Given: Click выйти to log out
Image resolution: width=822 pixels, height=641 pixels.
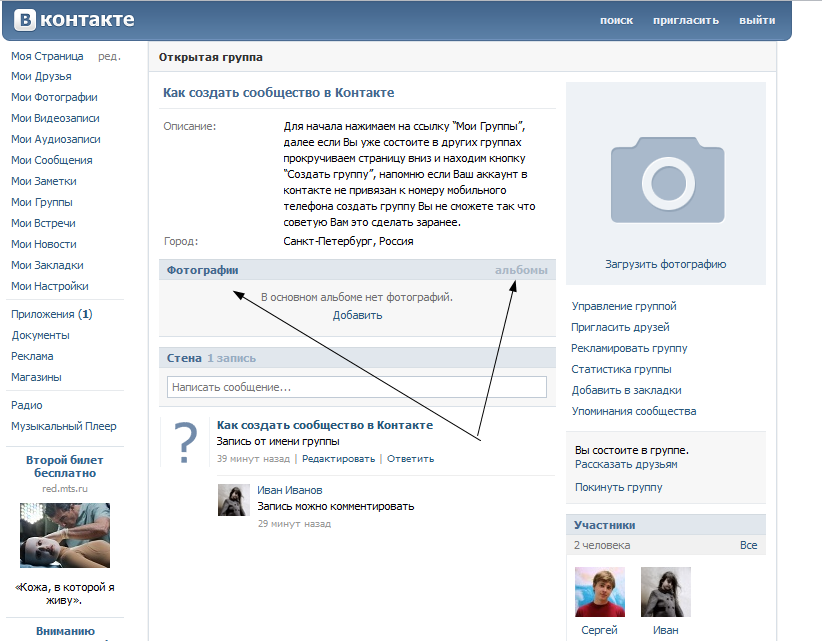Looking at the screenshot, I should click(757, 20).
